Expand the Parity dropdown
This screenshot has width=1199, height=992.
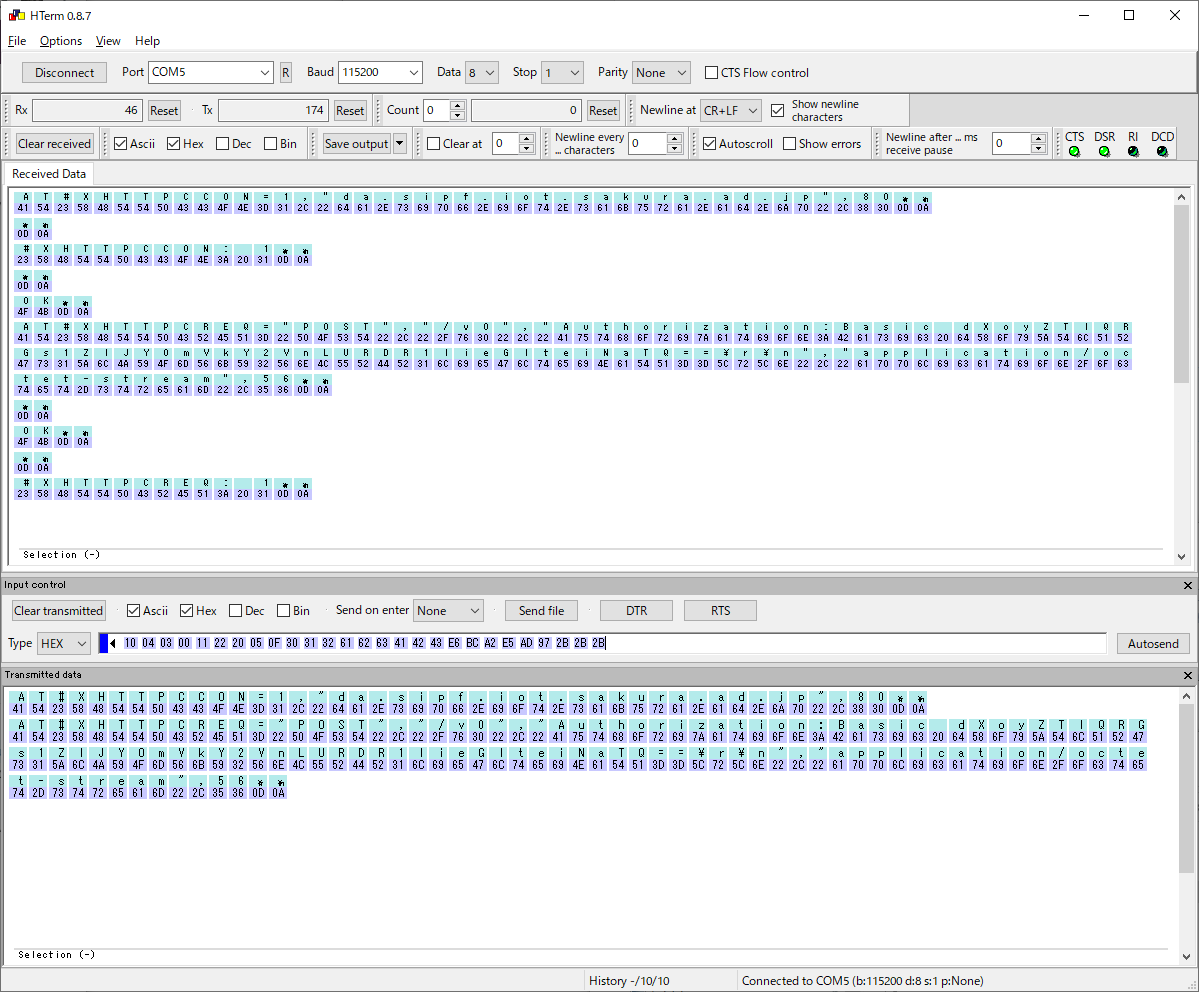tap(680, 73)
